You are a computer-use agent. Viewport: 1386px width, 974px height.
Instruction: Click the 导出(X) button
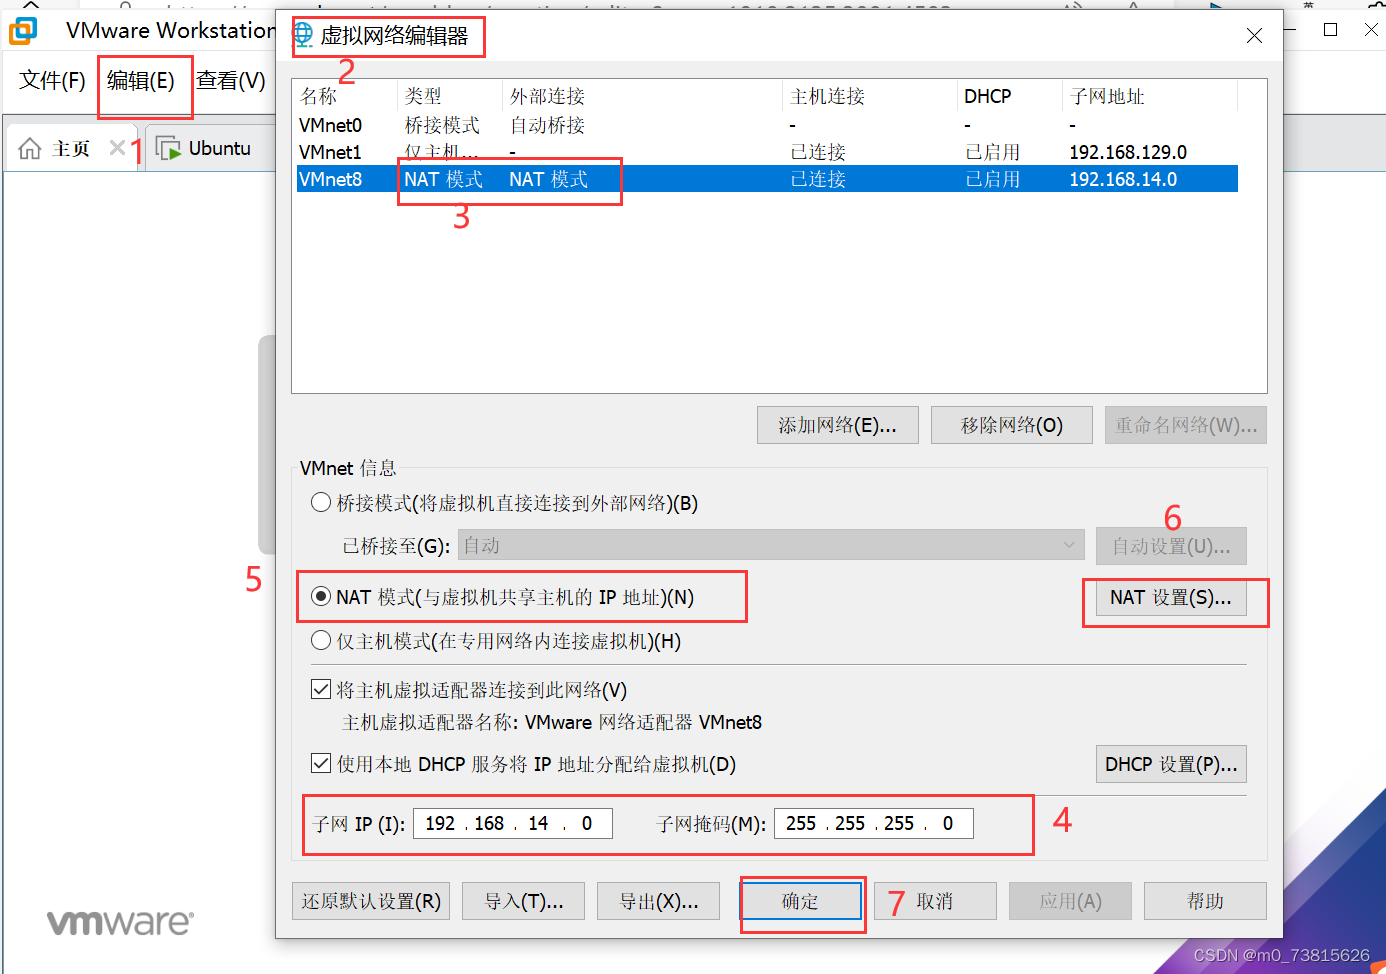click(658, 900)
